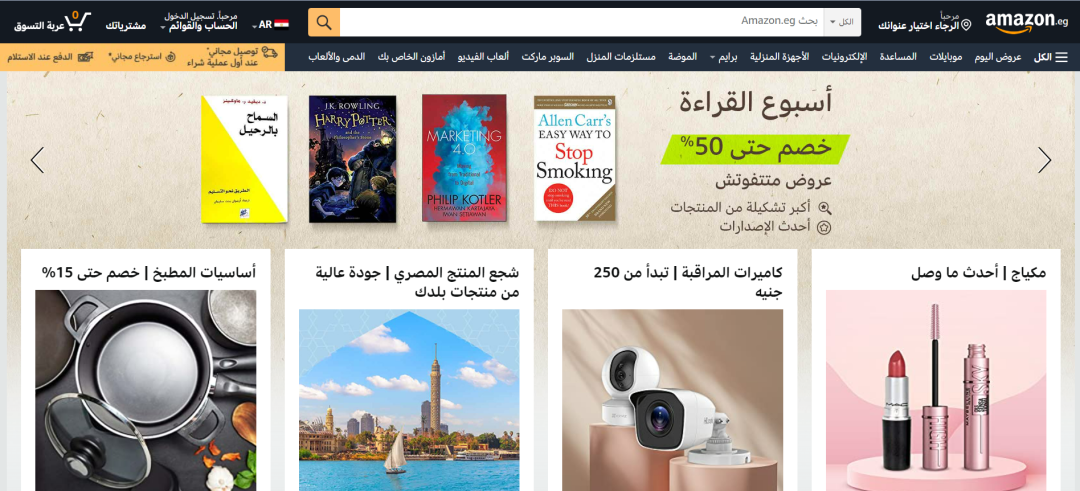Click the orange search magnifier button

coord(324,22)
